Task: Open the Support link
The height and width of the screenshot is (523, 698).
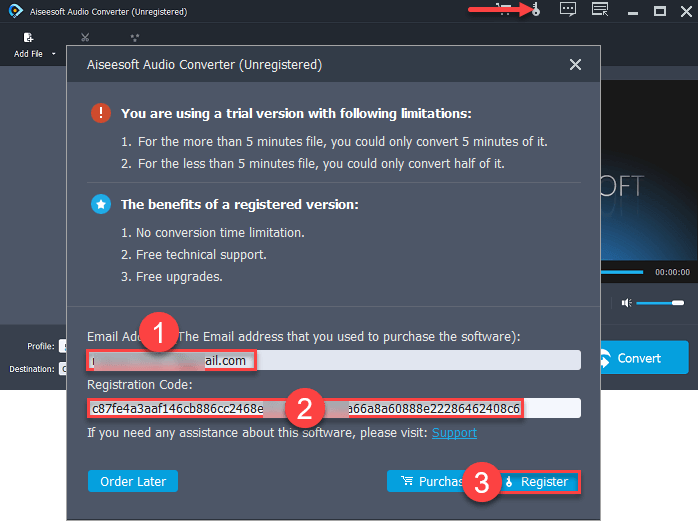Action: coord(454,433)
